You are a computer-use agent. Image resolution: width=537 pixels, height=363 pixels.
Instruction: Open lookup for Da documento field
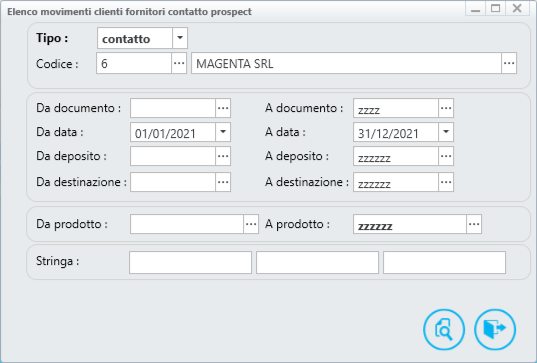click(223, 108)
